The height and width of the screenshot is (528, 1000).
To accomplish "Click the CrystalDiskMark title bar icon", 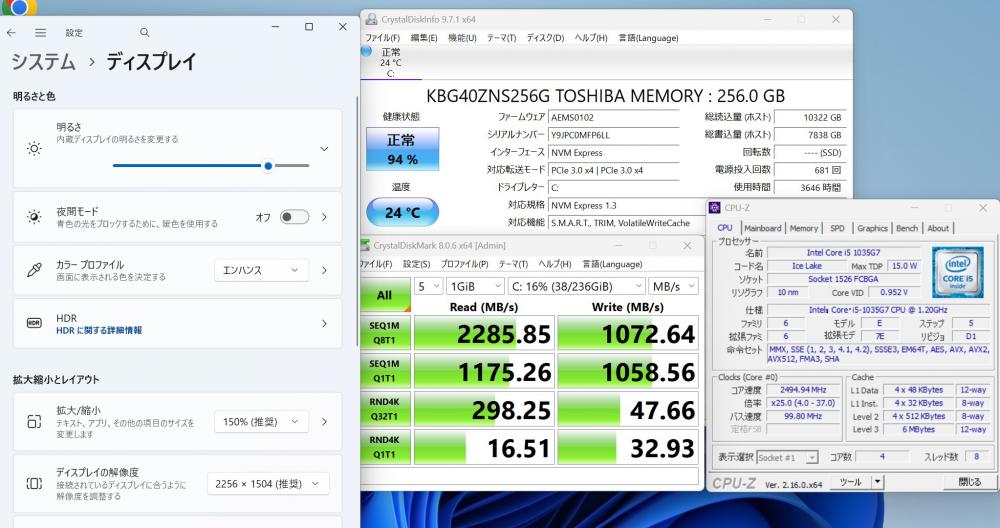I will pos(365,245).
